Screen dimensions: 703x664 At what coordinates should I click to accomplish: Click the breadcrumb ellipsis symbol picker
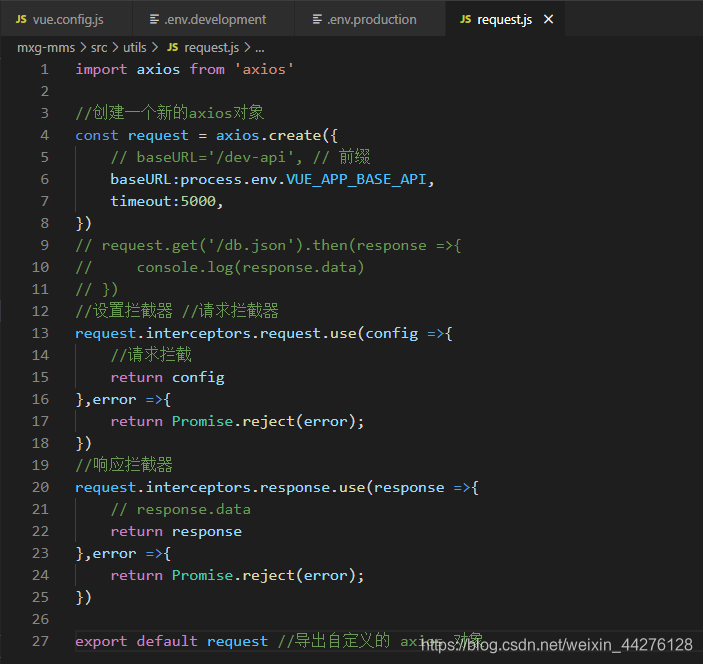(260, 48)
